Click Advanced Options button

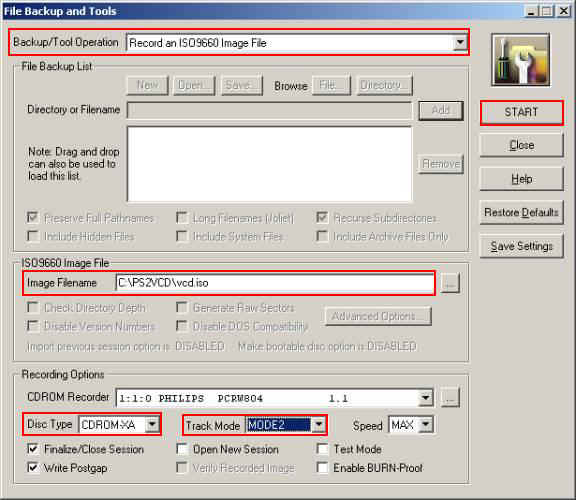pyautogui.click(x=378, y=316)
